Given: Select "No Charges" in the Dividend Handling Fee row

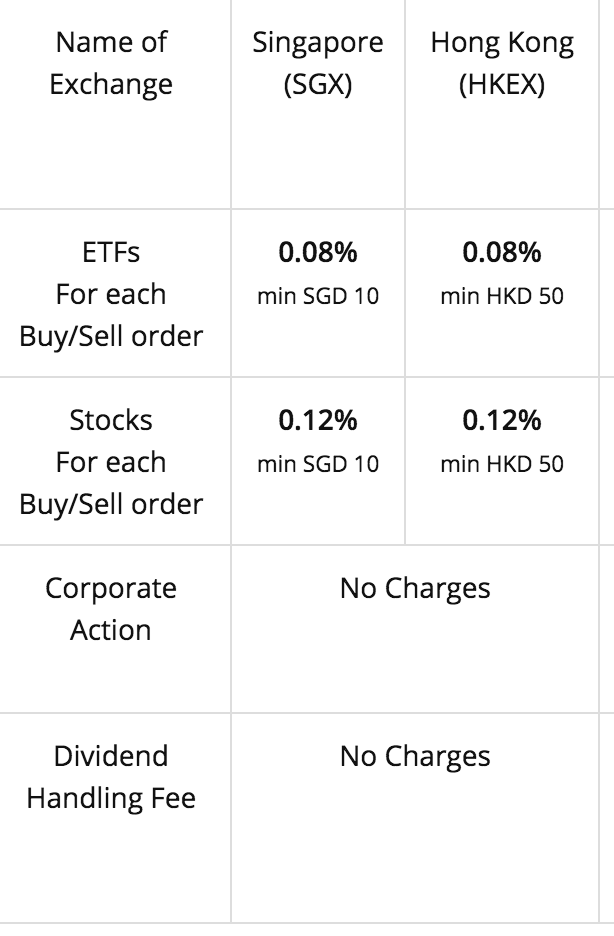Looking at the screenshot, I should pyautogui.click(x=415, y=756).
